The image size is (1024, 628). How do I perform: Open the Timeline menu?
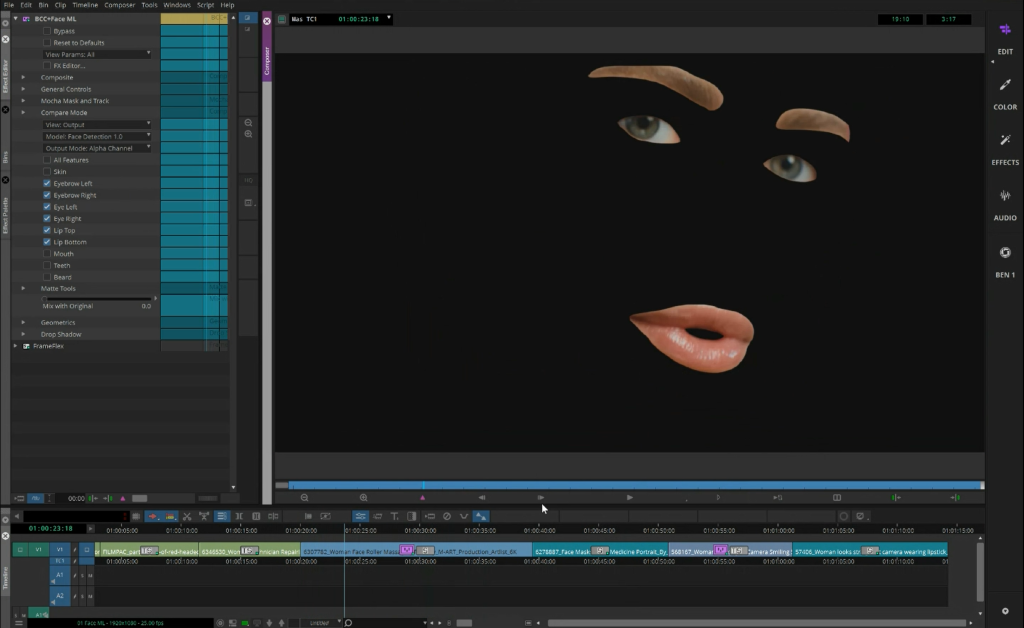pos(85,5)
